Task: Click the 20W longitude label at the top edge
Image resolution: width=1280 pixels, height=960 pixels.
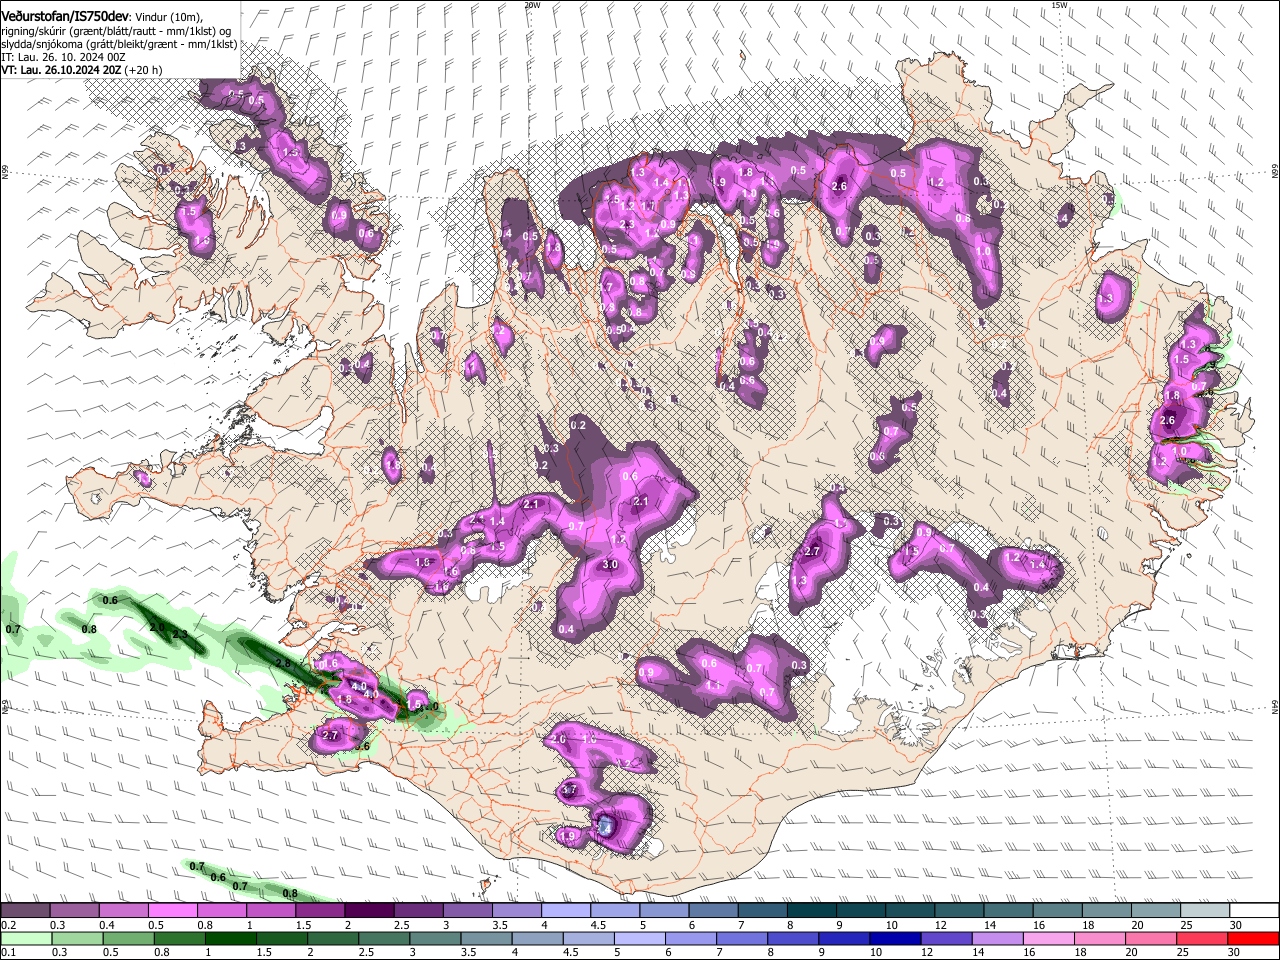Action: (x=531, y=5)
